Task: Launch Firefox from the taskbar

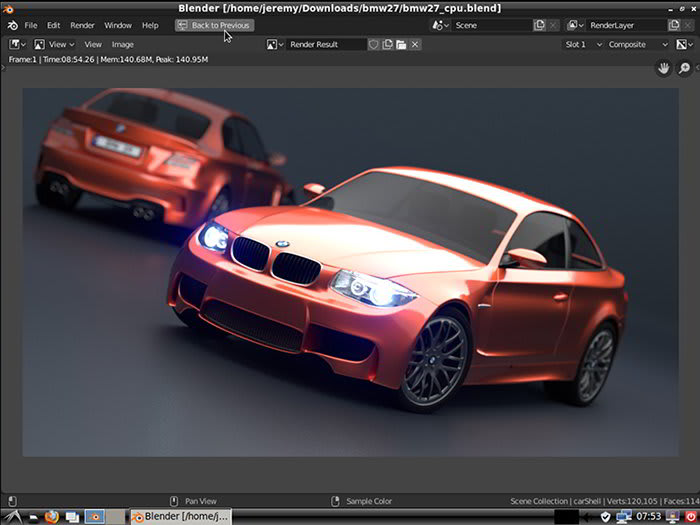Action: click(x=52, y=517)
